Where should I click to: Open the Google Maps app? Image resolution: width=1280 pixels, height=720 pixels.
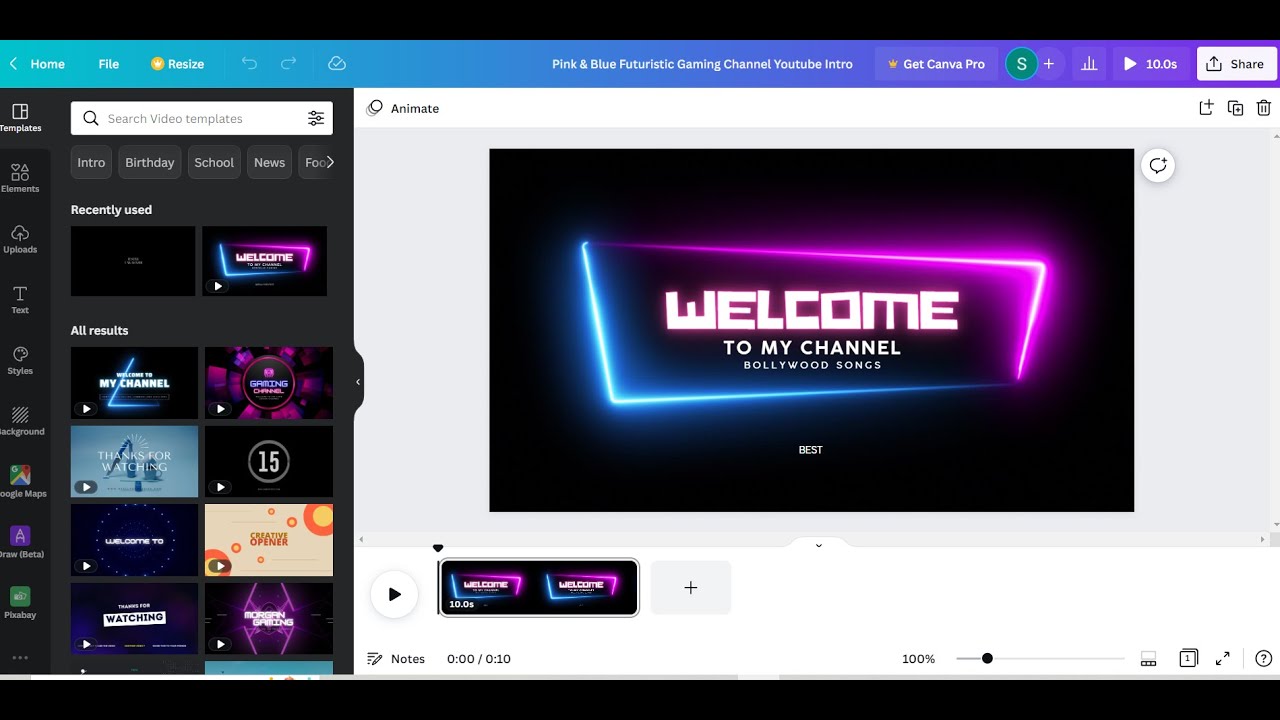click(20, 482)
